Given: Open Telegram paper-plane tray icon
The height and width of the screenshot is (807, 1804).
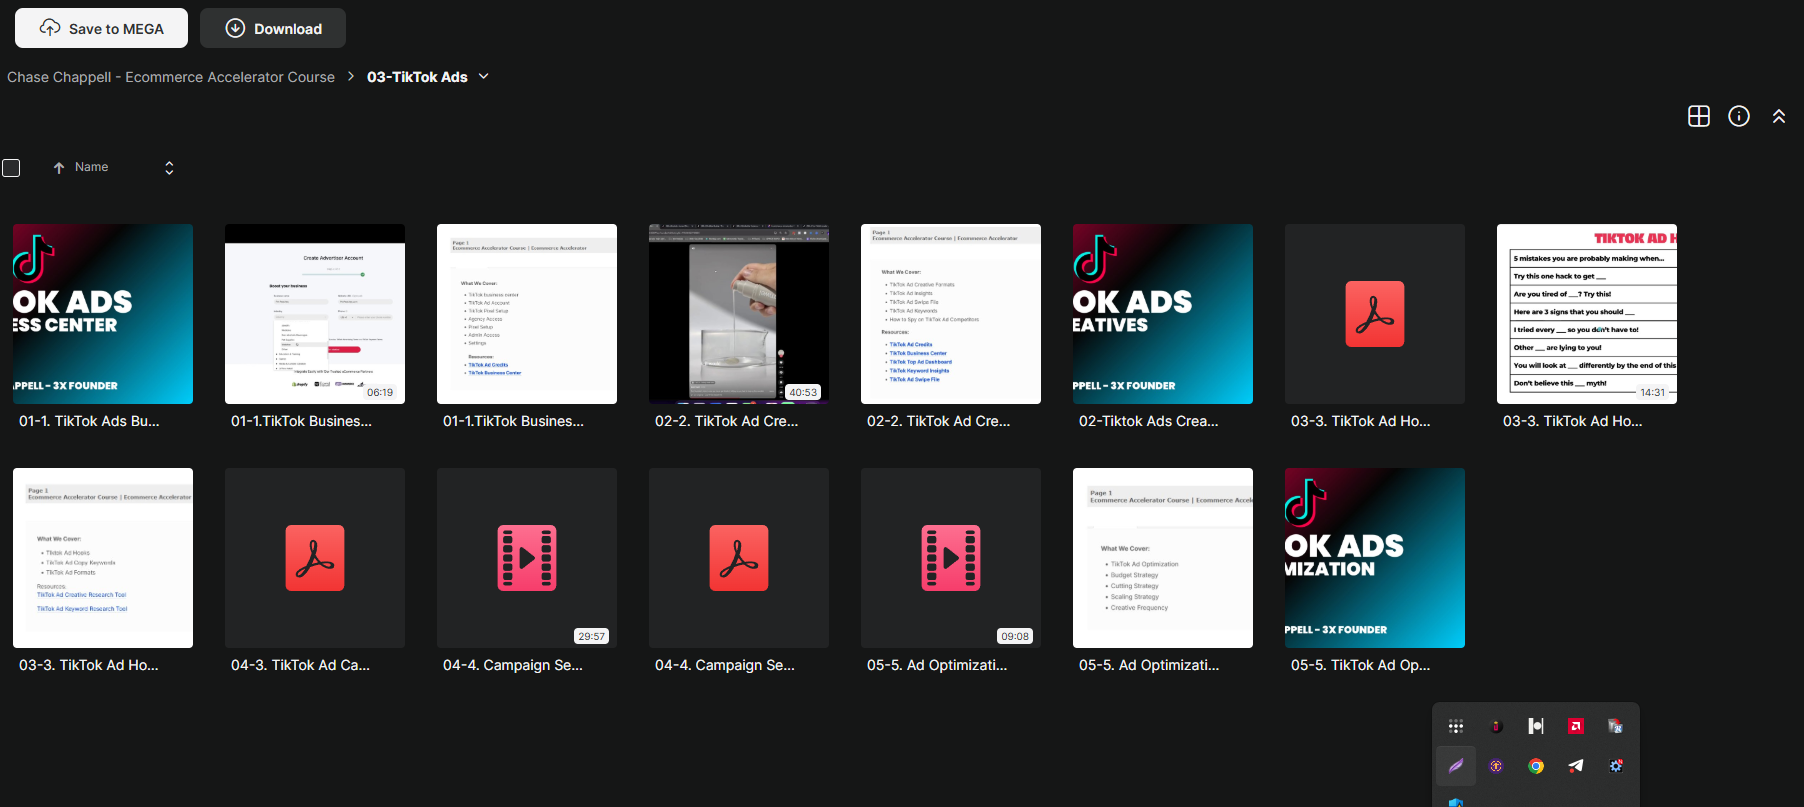Looking at the screenshot, I should pos(1576,766).
